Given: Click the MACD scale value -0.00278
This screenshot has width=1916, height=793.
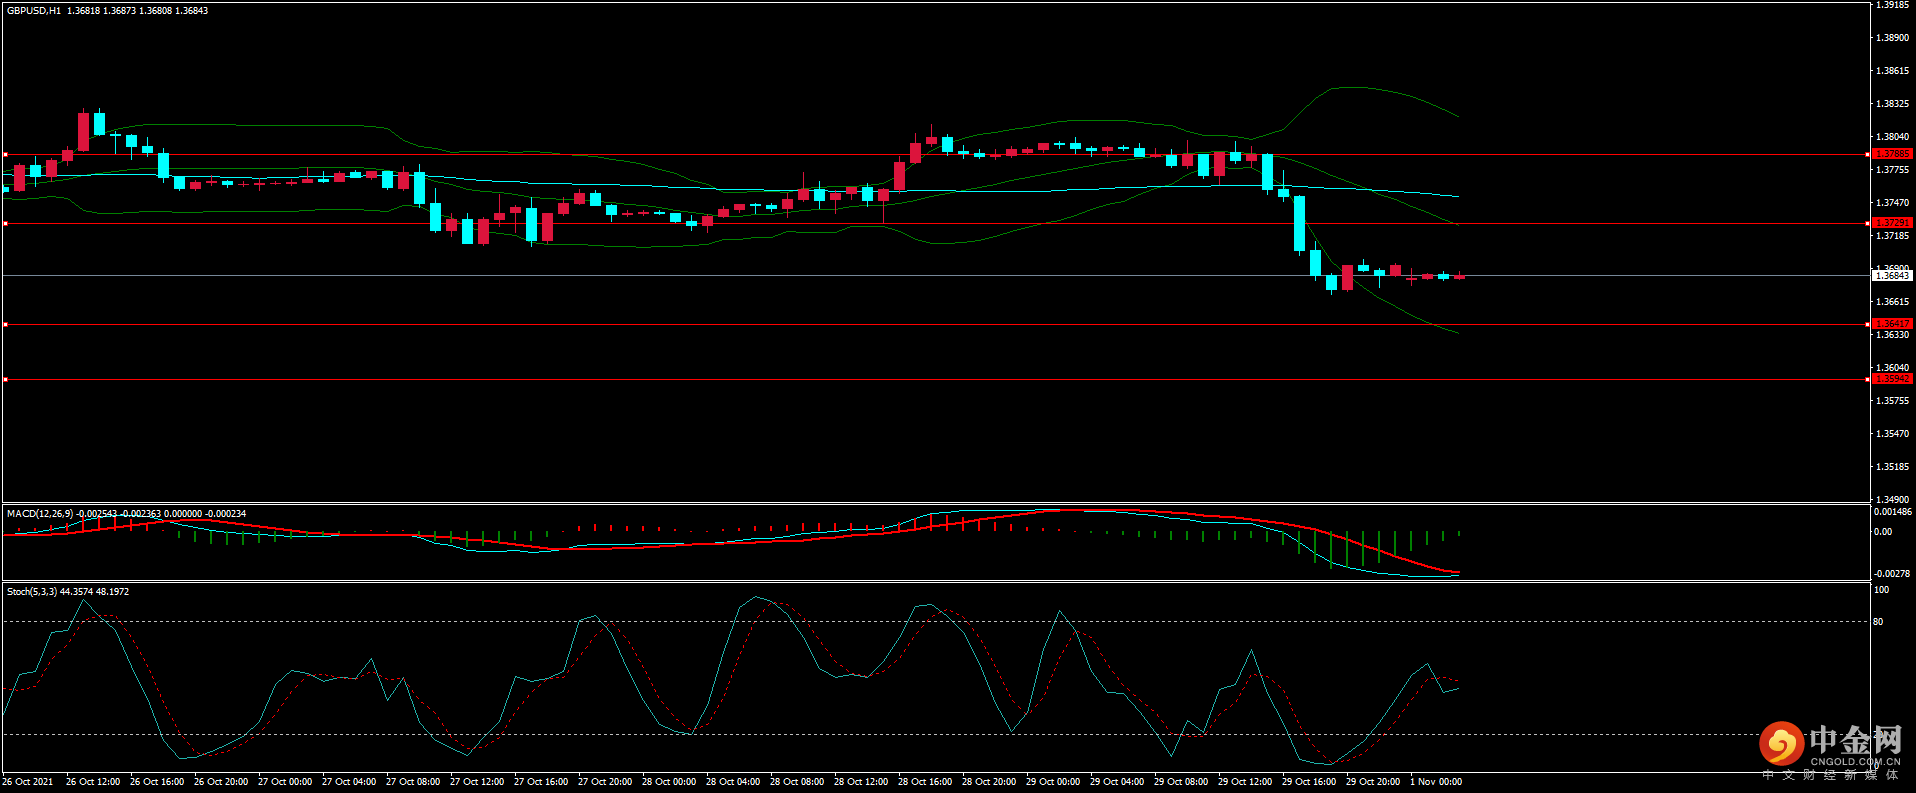Looking at the screenshot, I should pos(1893,574).
